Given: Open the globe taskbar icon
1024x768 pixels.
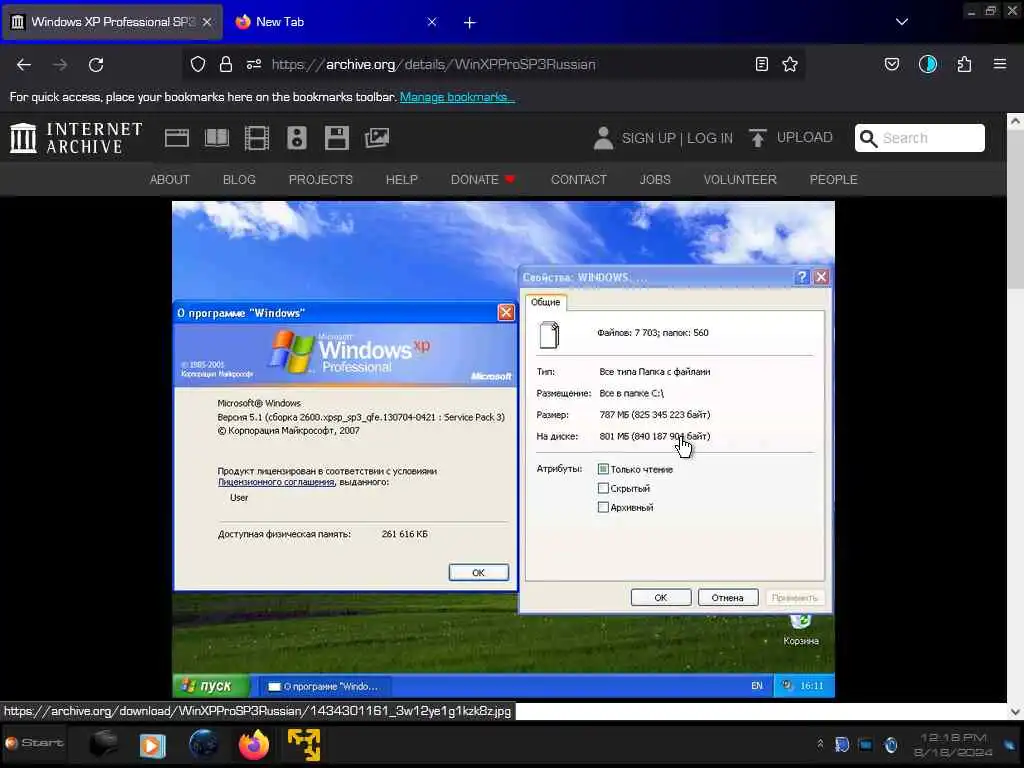Looking at the screenshot, I should [x=204, y=744].
